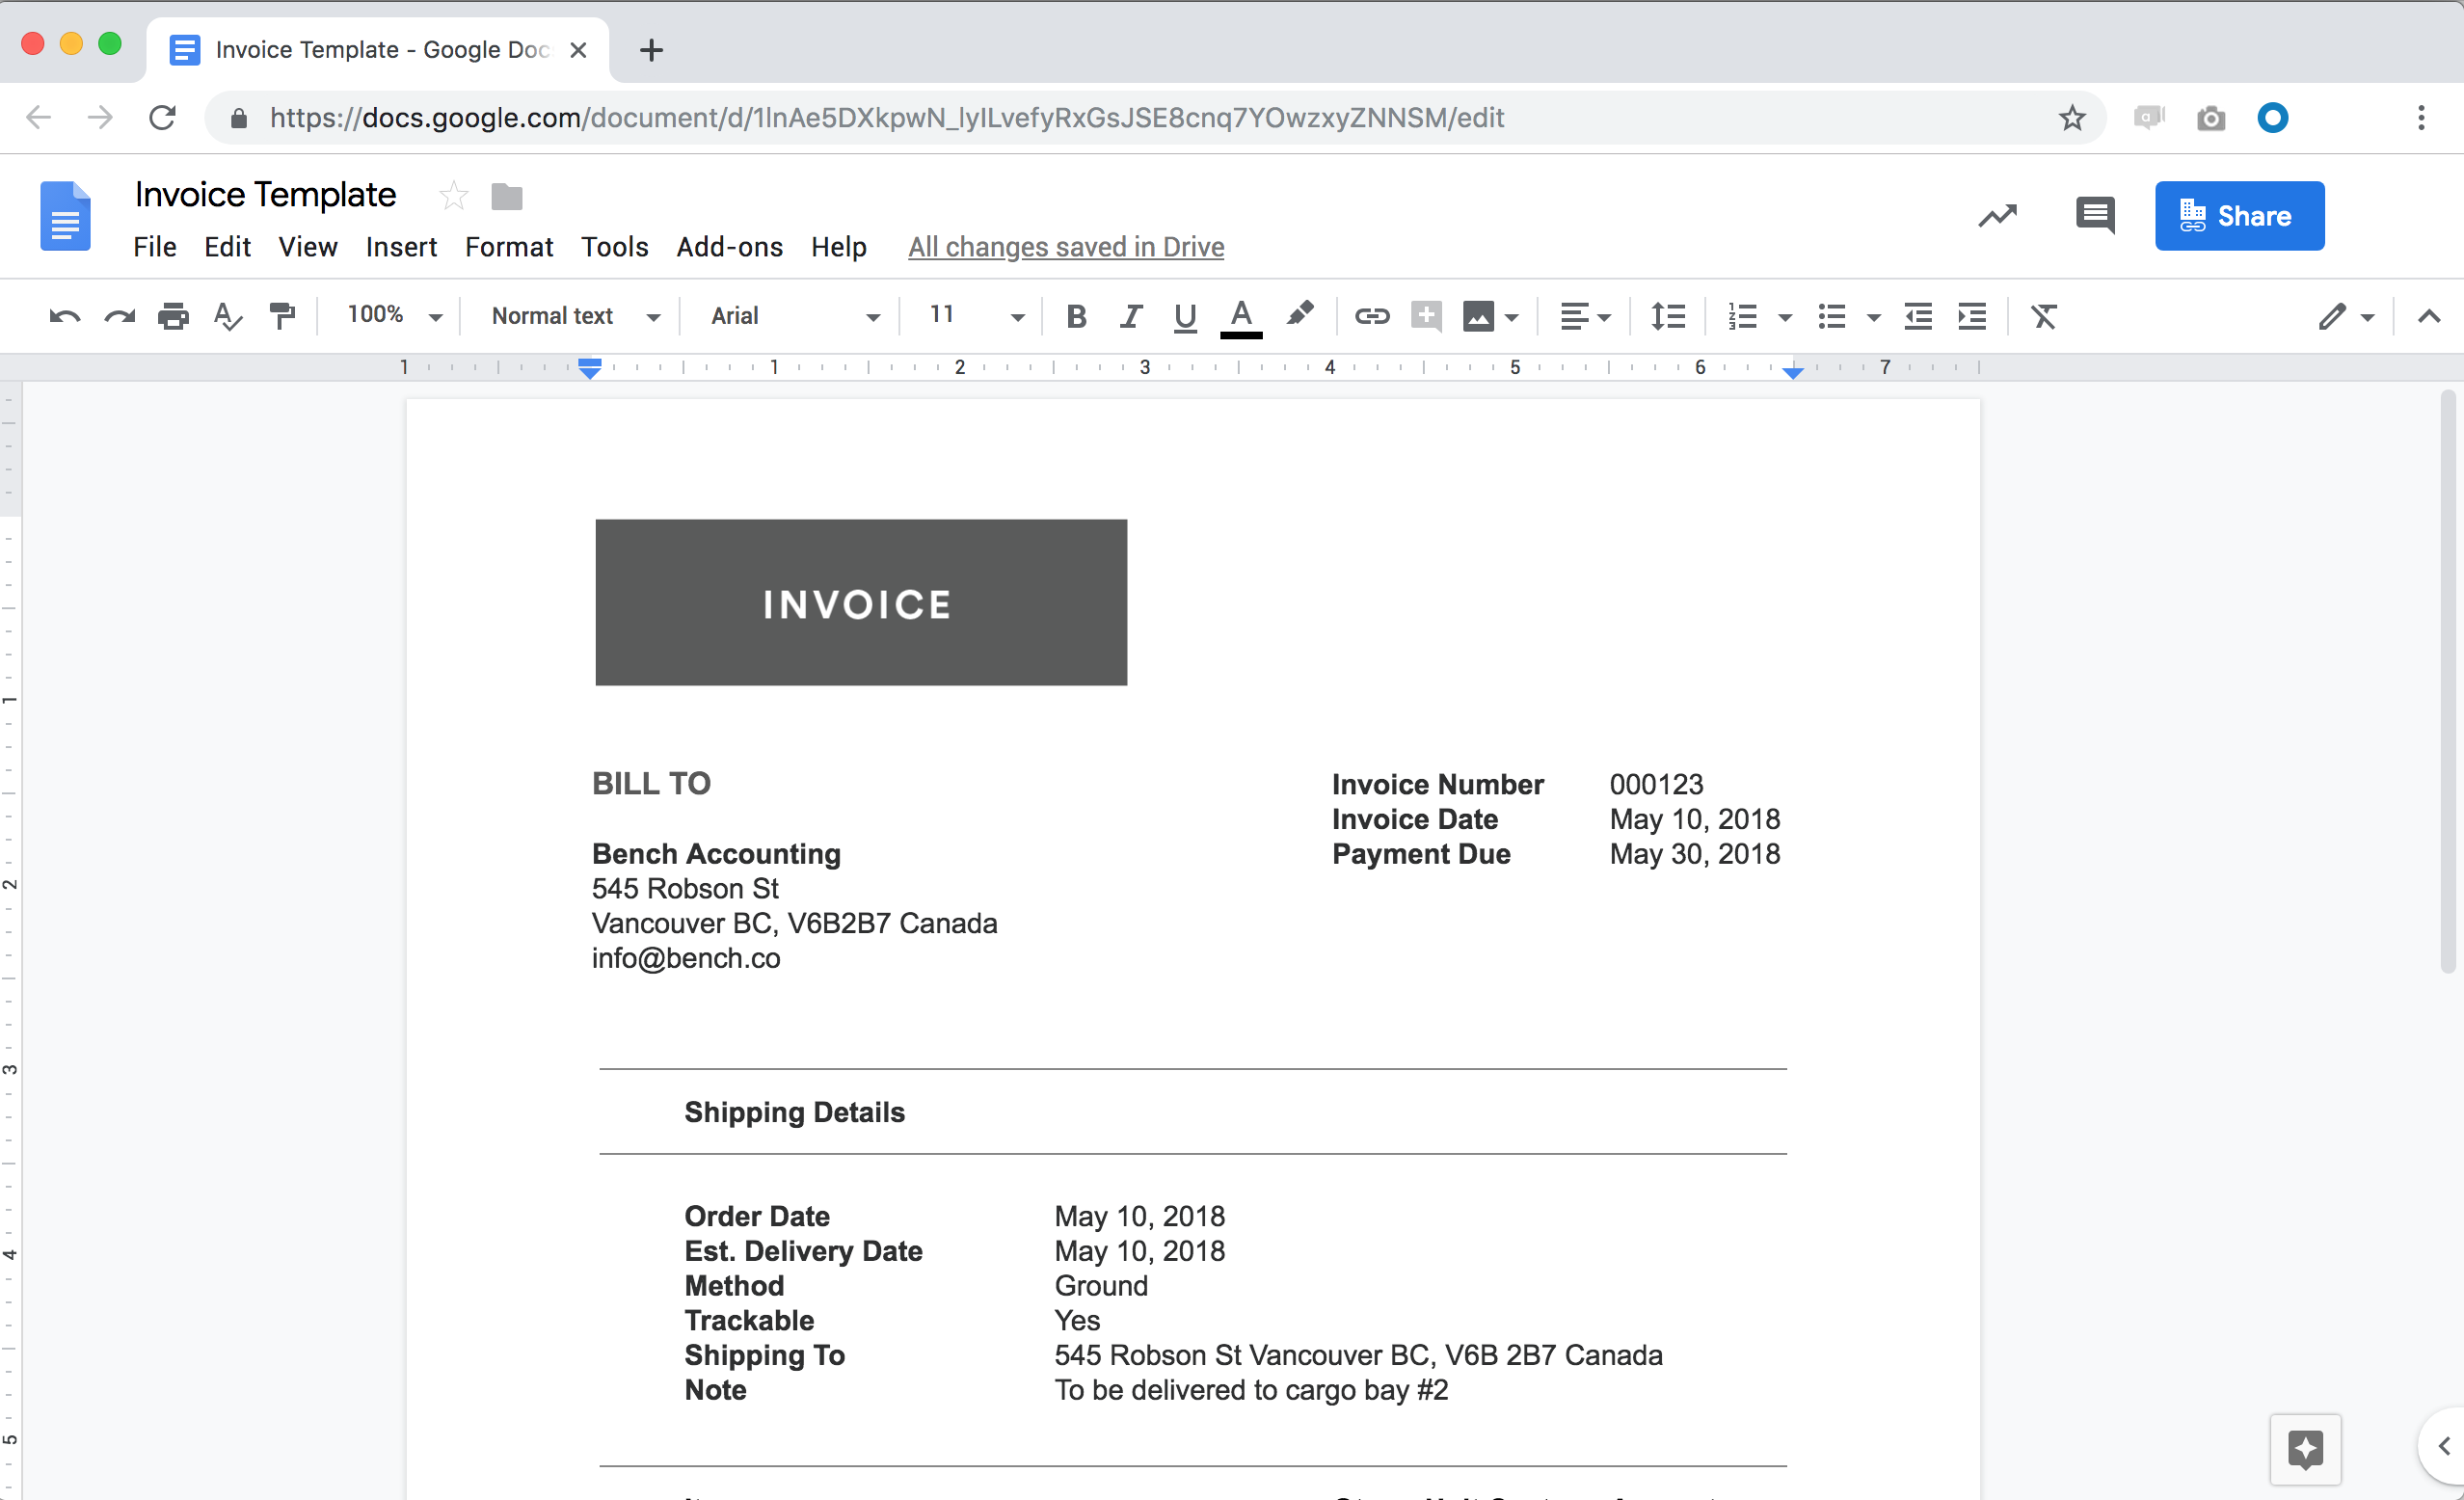This screenshot has height=1500, width=2464.
Task: Click the font color icon
Action: pos(1241,317)
